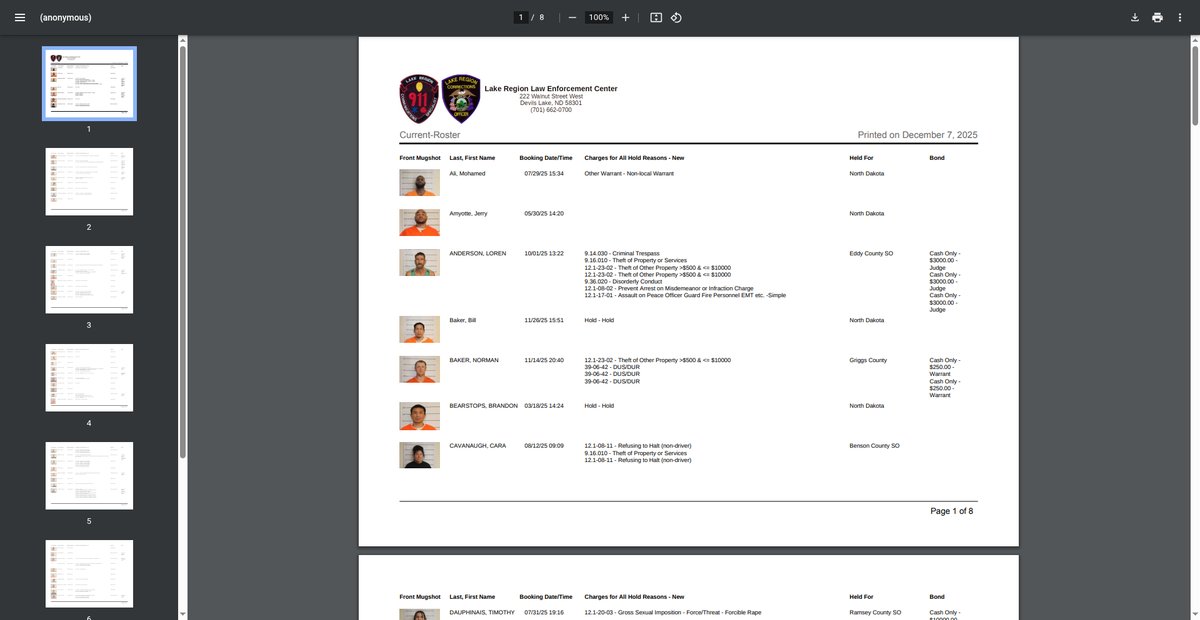Click mugshot of BAKER, NORMAN

pyautogui.click(x=420, y=369)
